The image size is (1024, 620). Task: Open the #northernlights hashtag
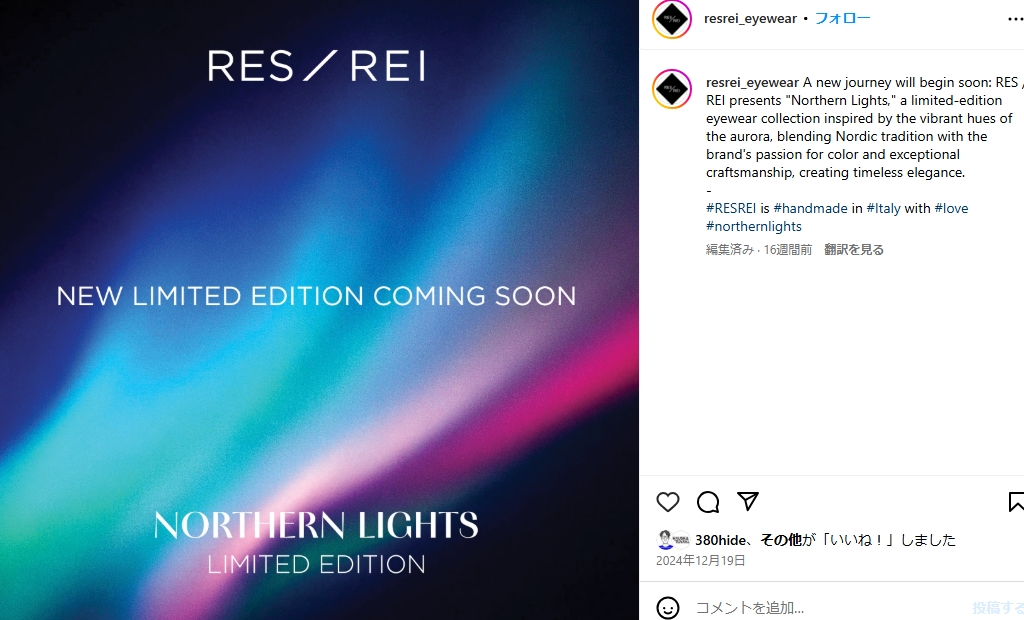click(754, 227)
